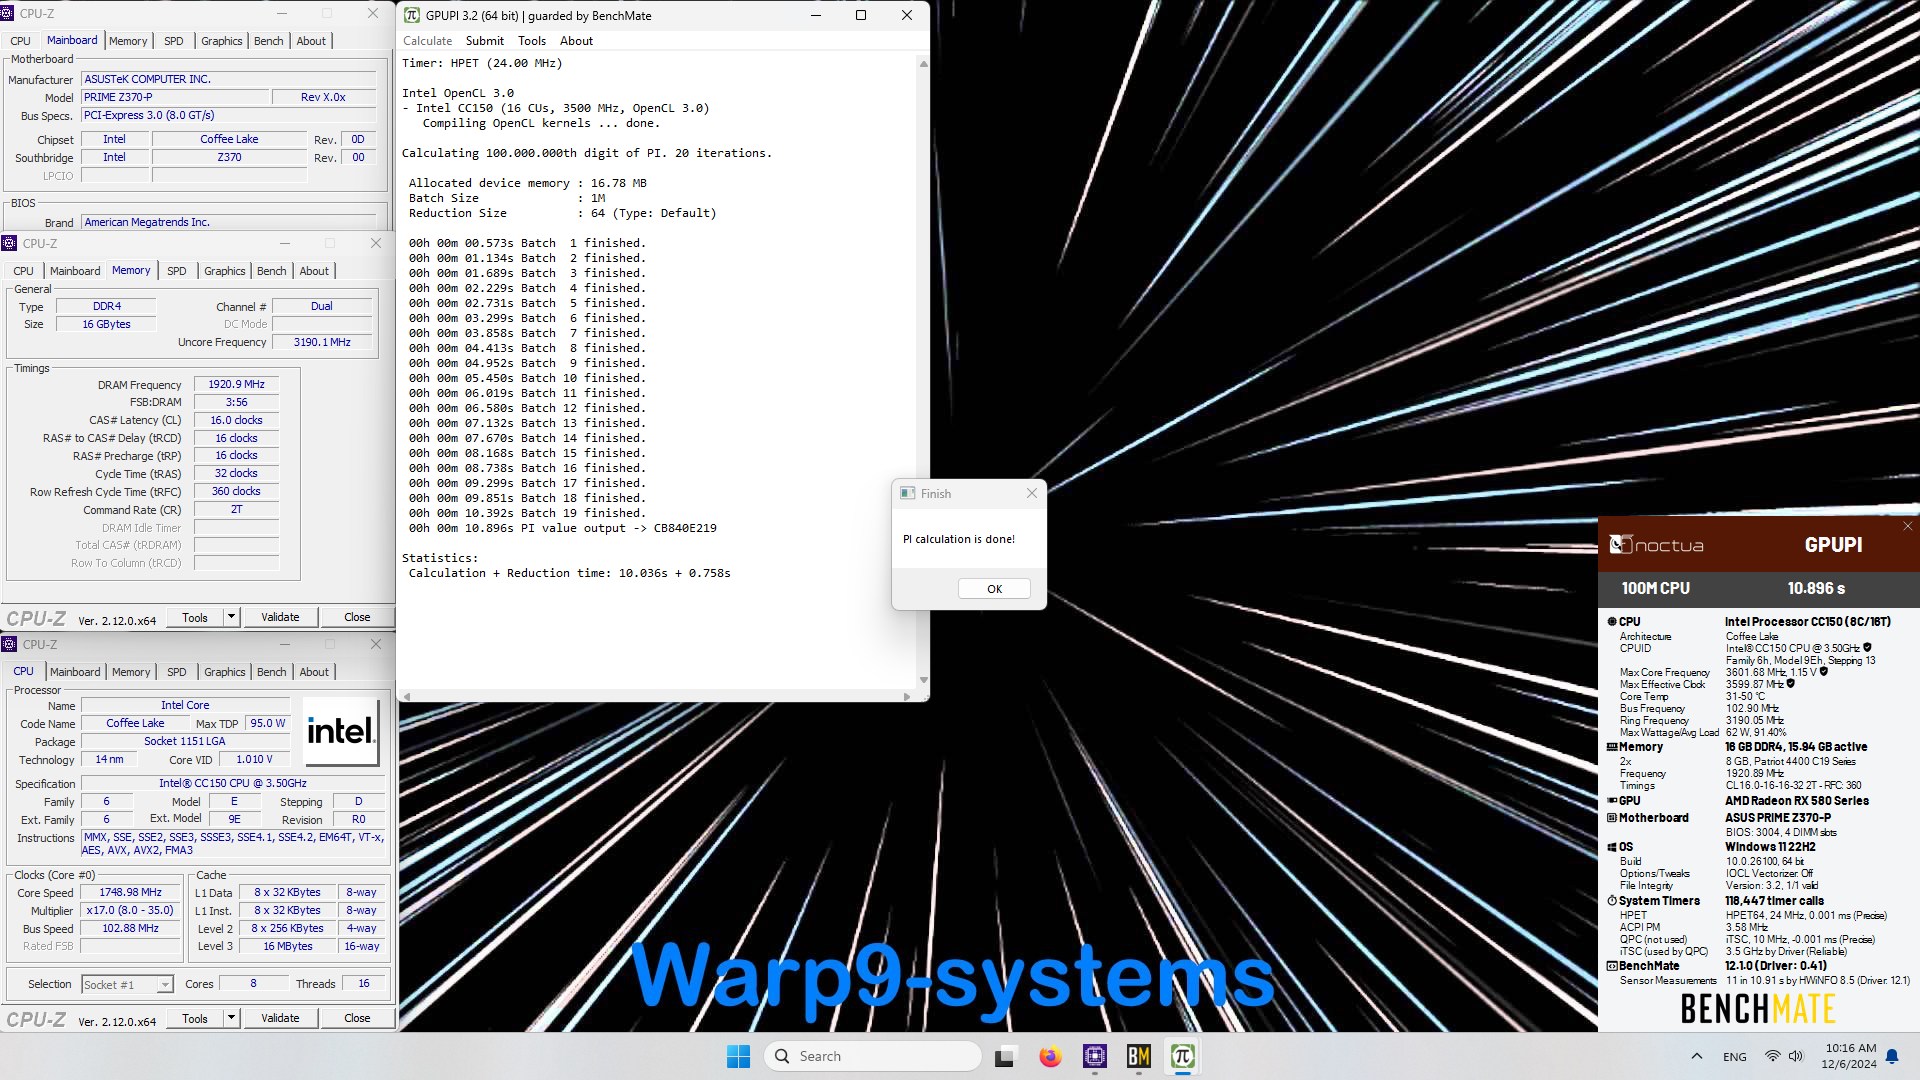Click CPU-Z title icon of processor-info window

(x=10, y=644)
